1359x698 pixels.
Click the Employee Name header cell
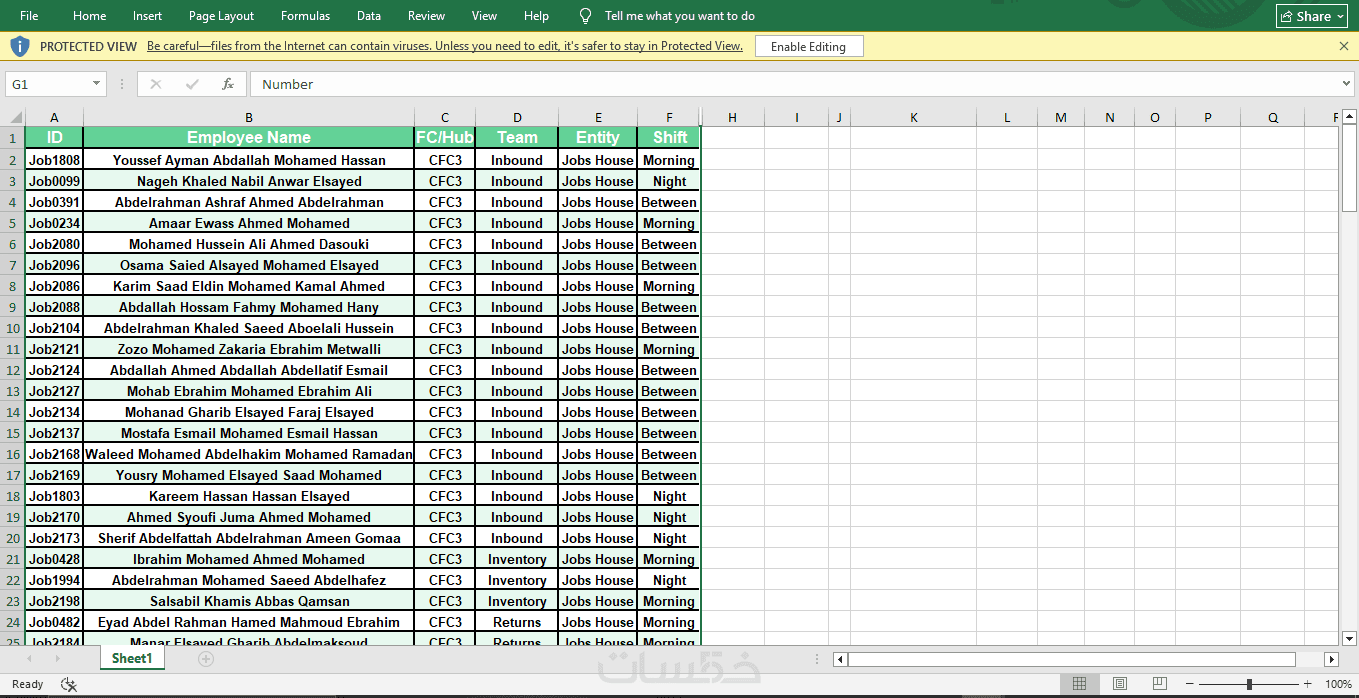249,137
